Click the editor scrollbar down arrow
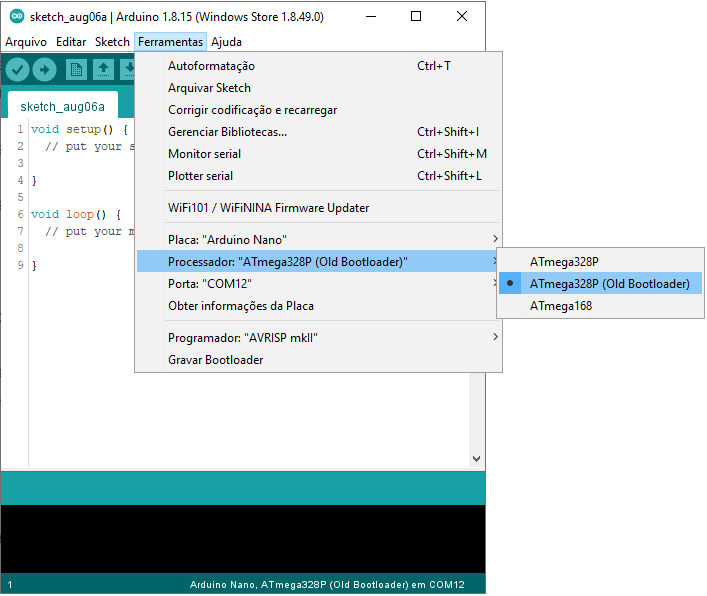Screen dimensions: 707x596 click(x=477, y=458)
